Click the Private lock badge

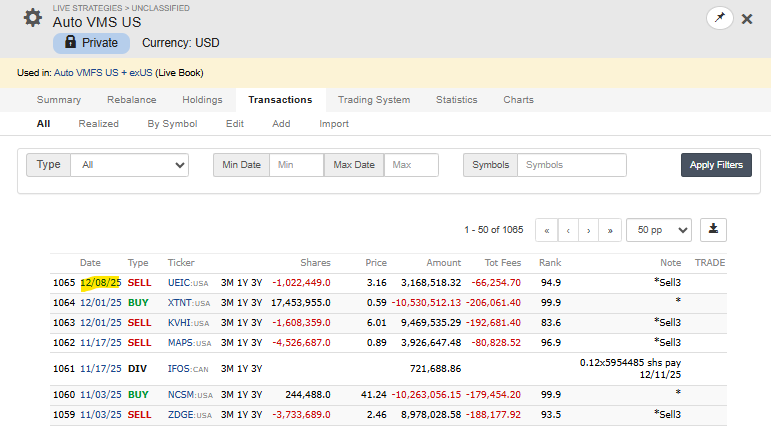coord(91,43)
